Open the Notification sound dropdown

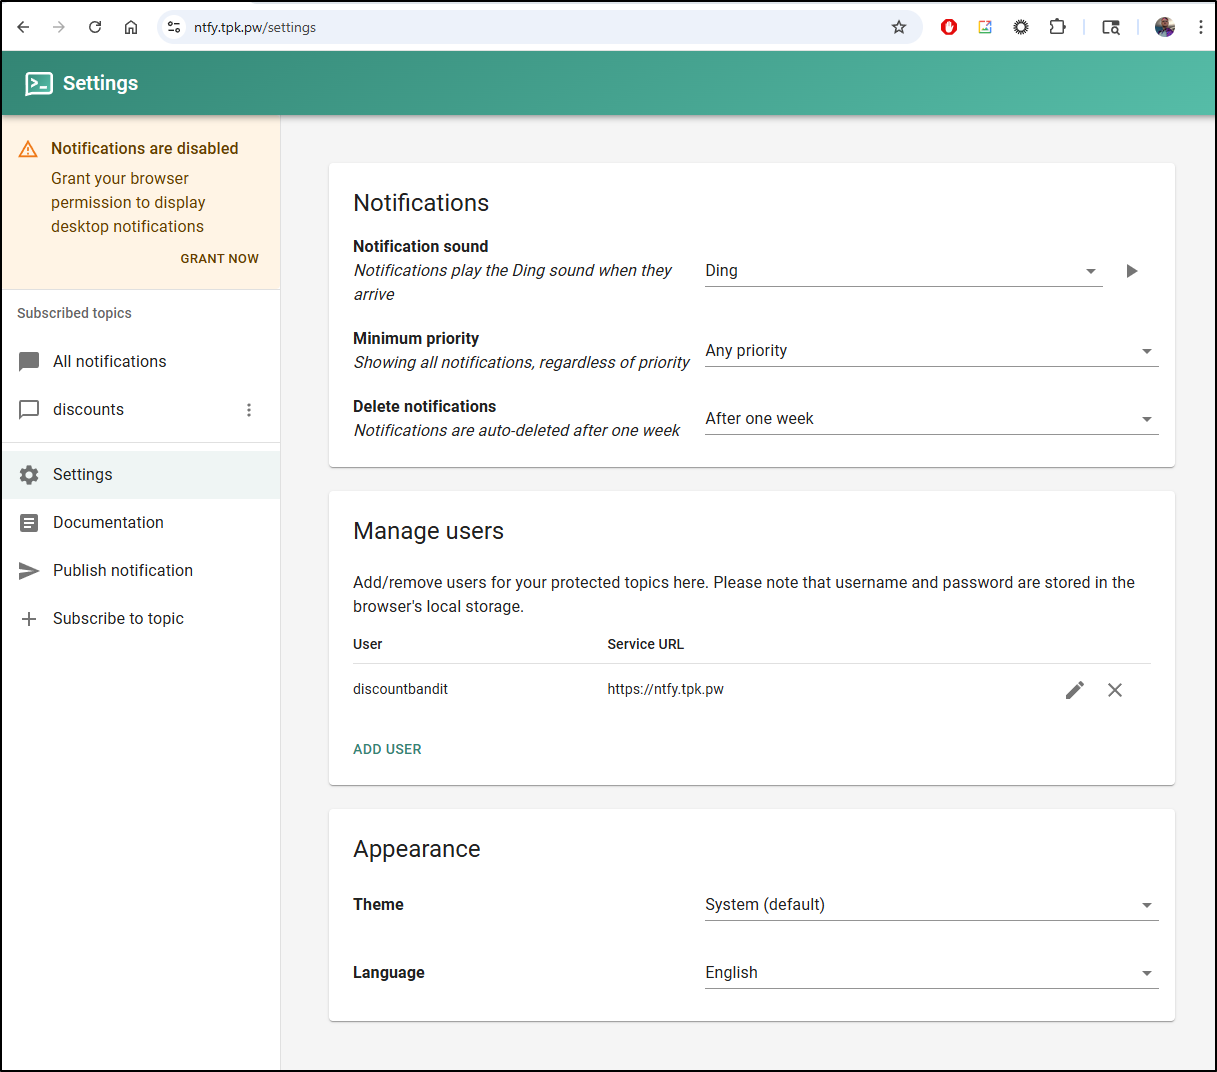[x=902, y=271]
